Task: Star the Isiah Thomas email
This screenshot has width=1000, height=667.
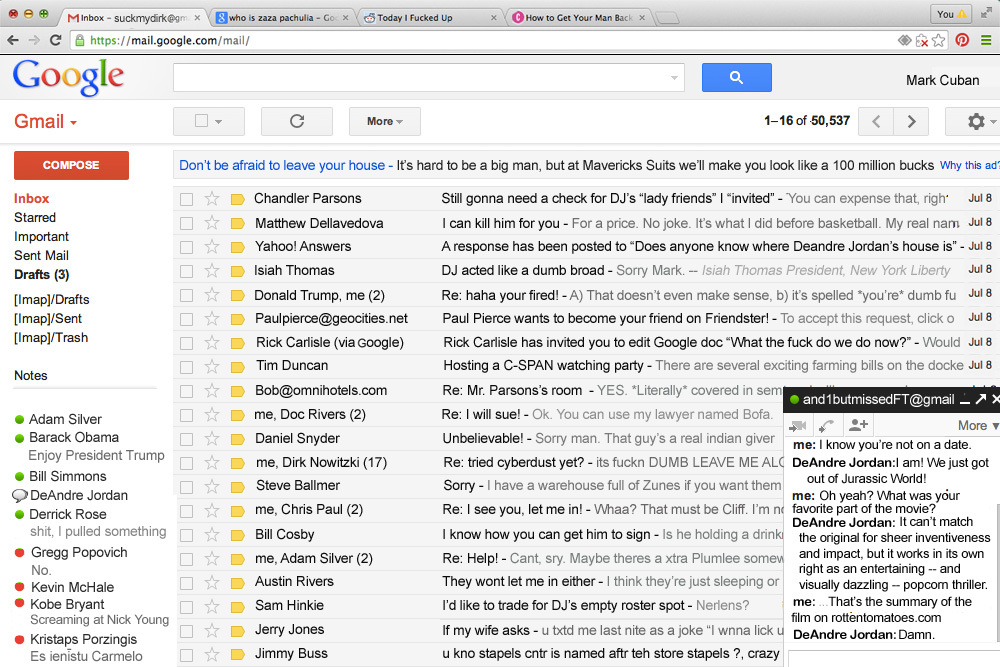Action: 212,271
